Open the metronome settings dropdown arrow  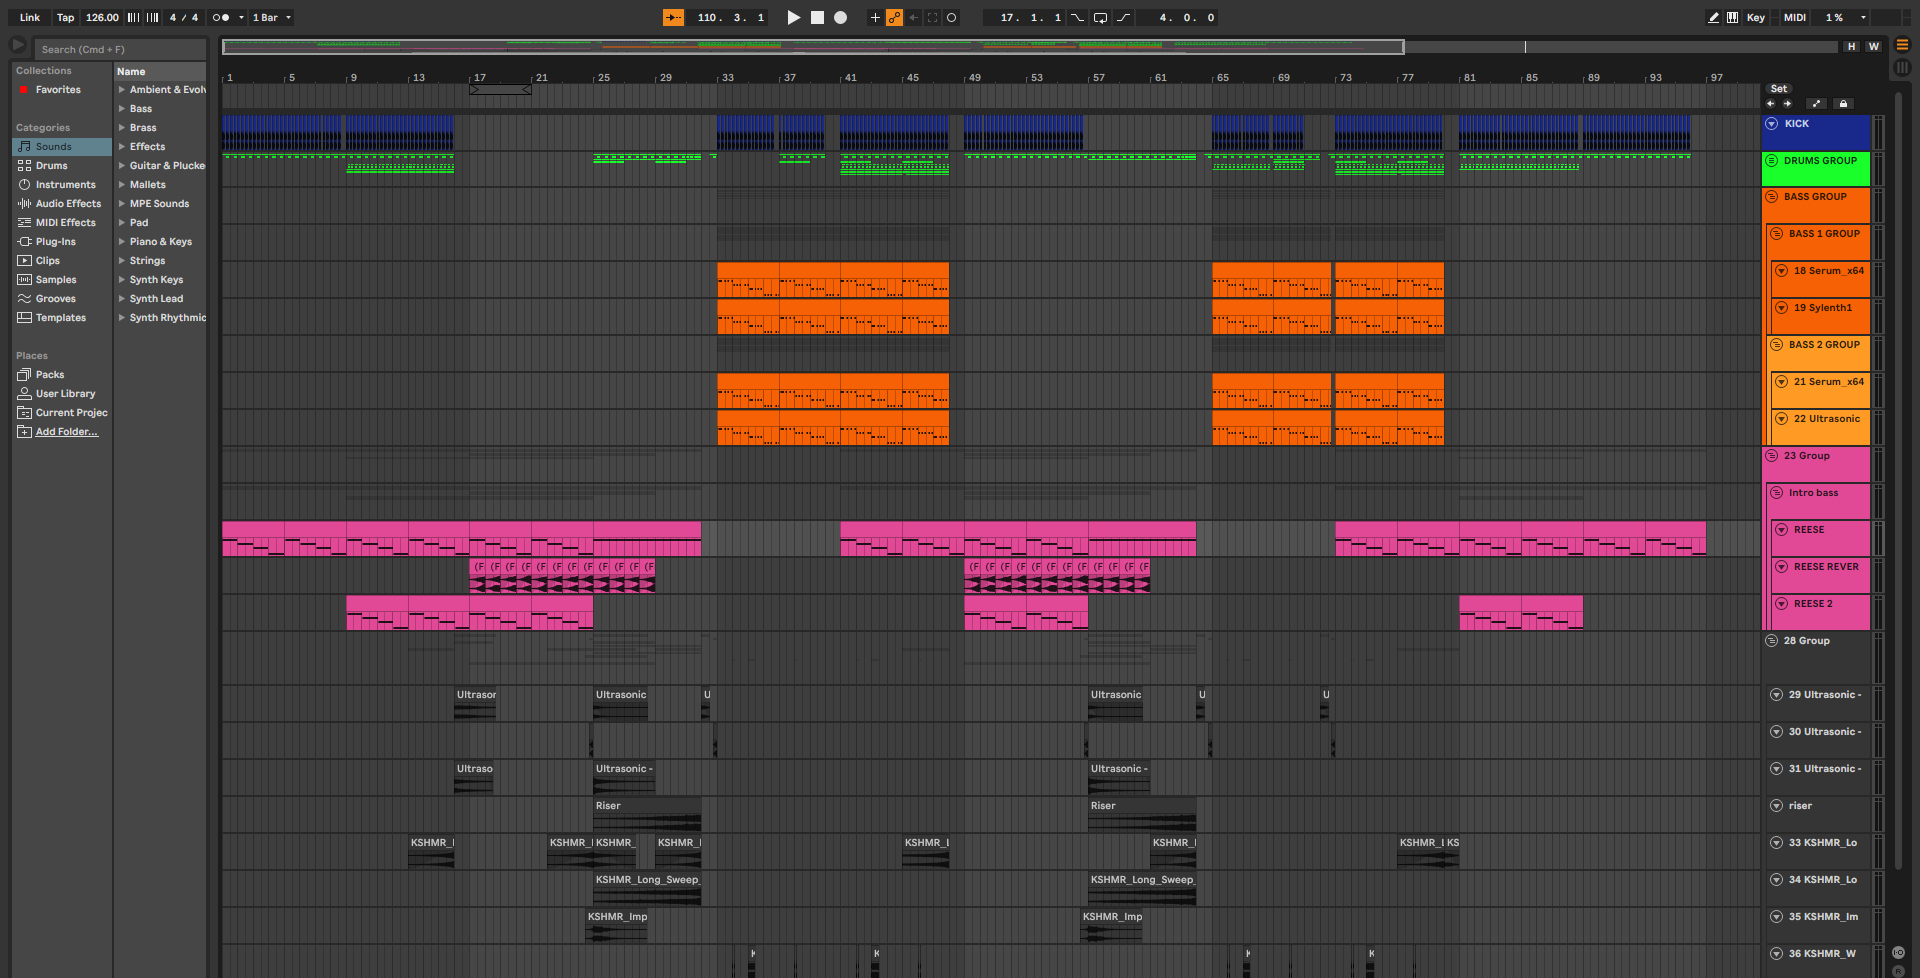pos(241,17)
